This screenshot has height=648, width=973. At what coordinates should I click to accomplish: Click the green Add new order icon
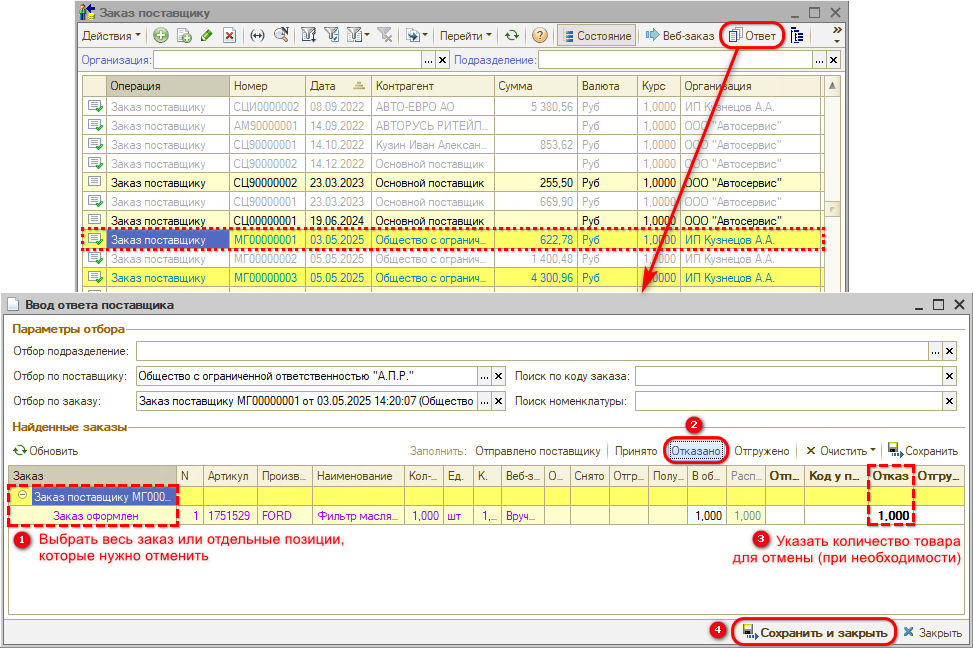click(x=161, y=35)
